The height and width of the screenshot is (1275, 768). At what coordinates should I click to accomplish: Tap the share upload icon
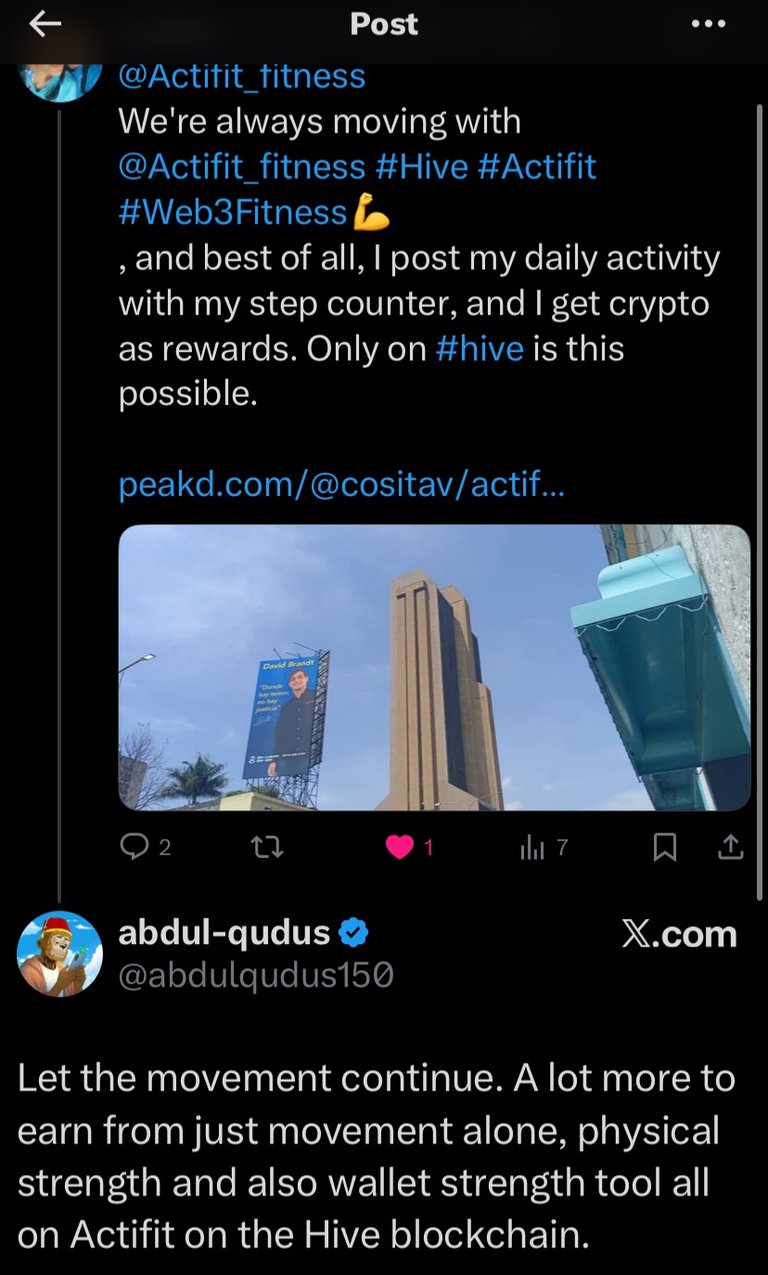coord(732,848)
